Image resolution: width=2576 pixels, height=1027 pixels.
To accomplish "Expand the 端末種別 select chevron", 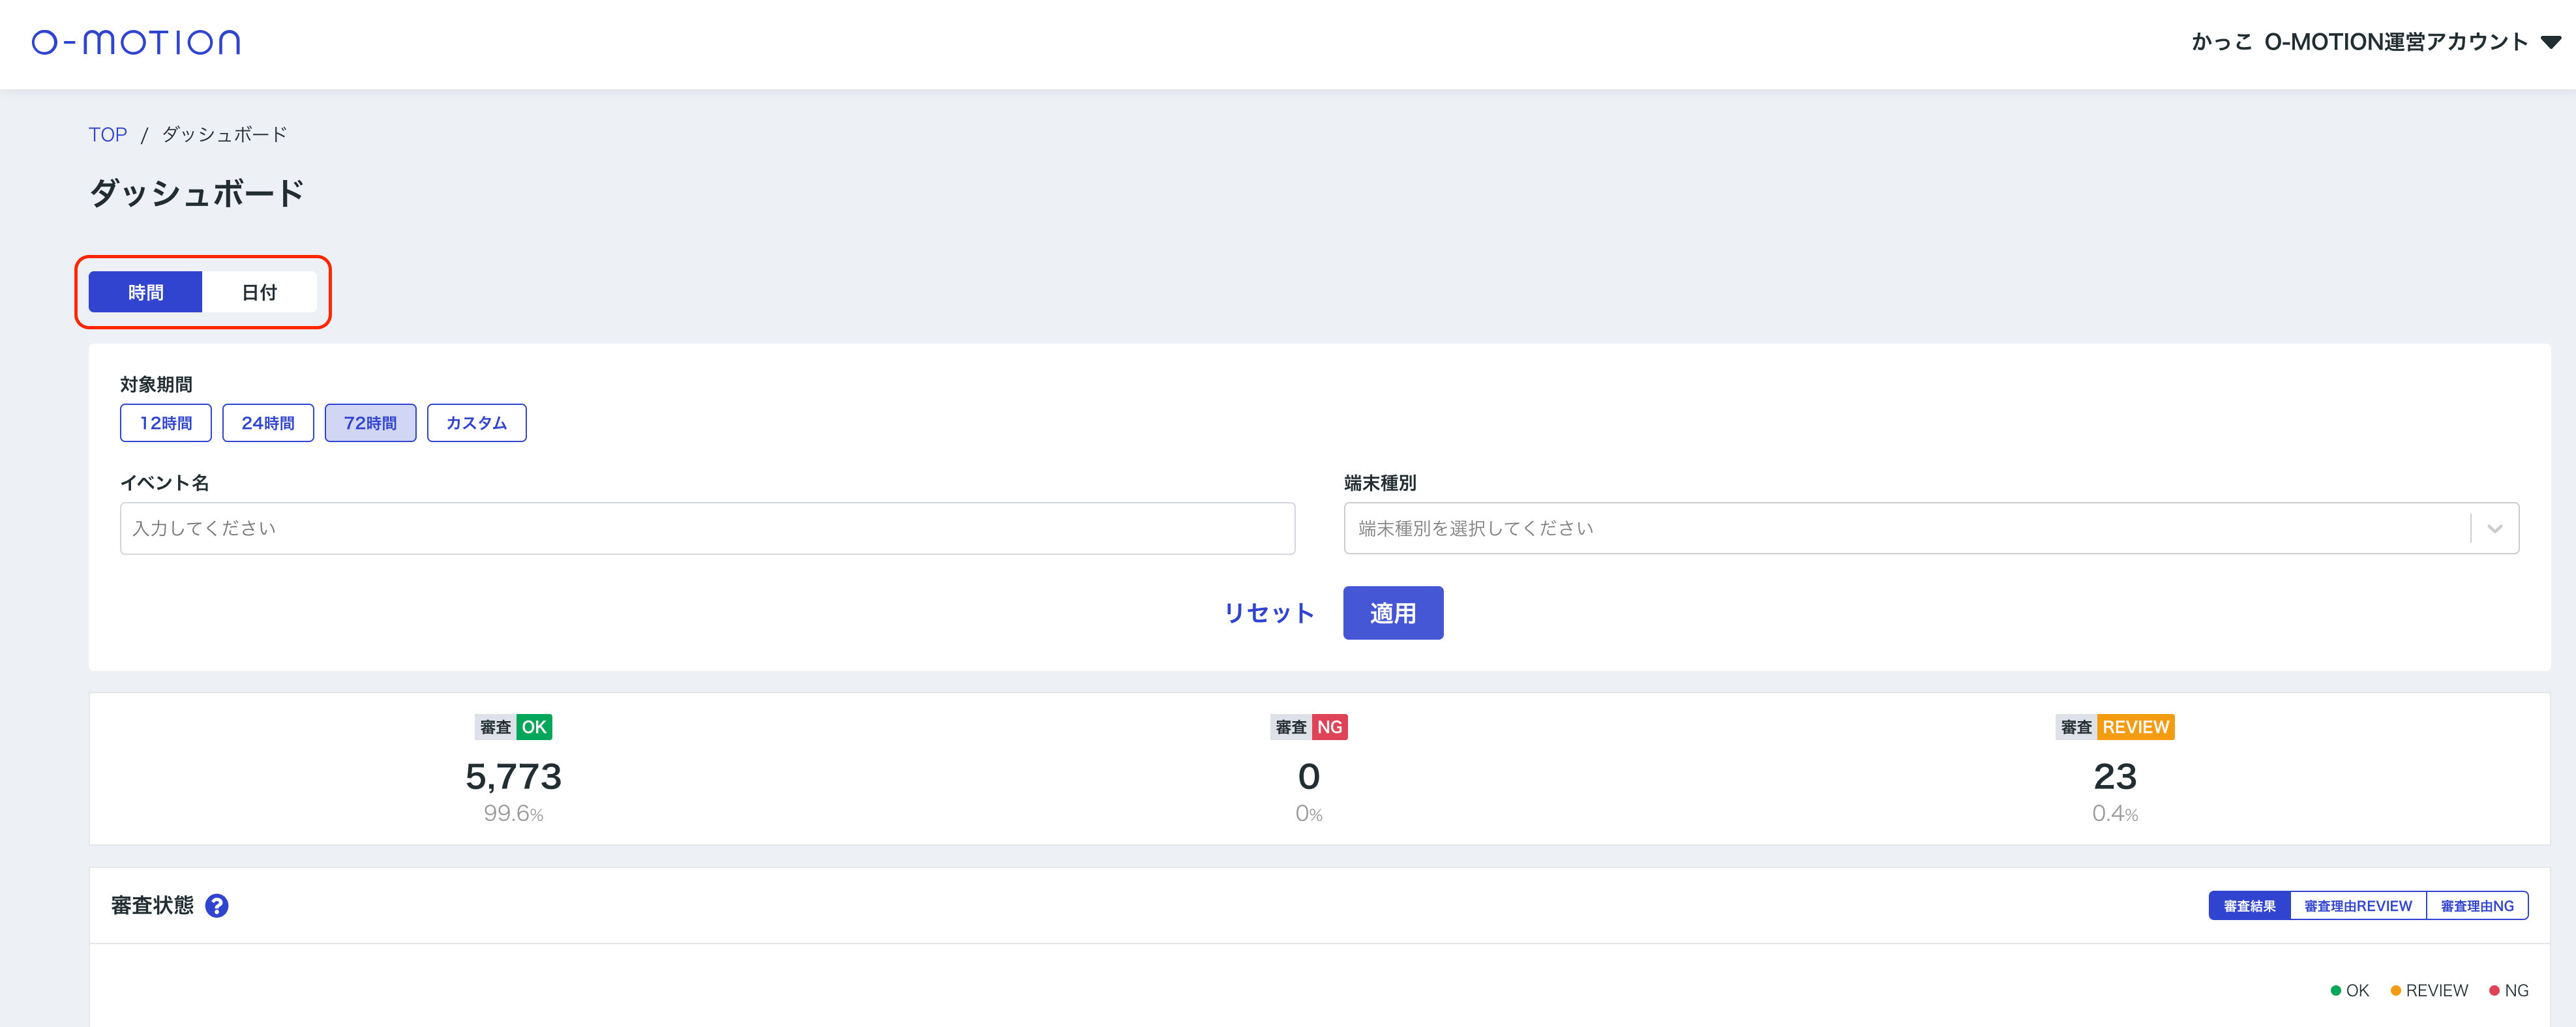I will pos(2494,529).
